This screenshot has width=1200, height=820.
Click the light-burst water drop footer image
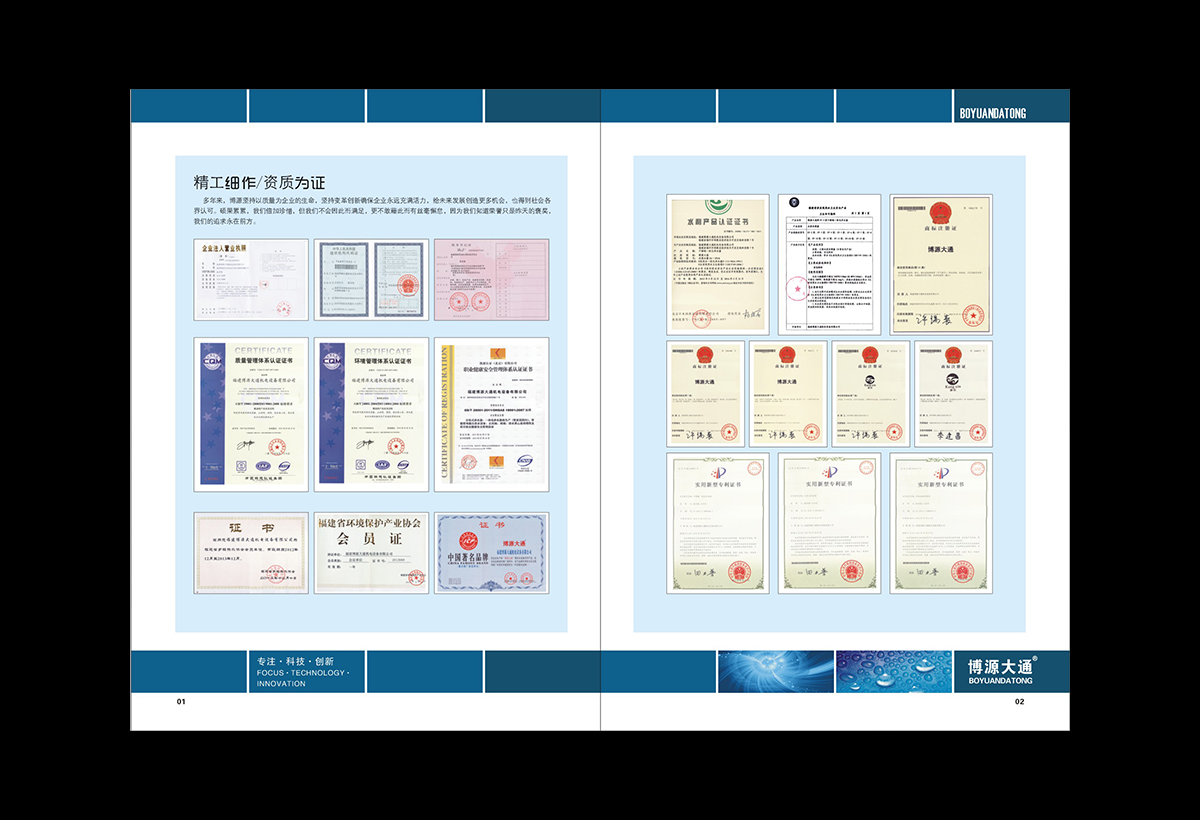(776, 671)
